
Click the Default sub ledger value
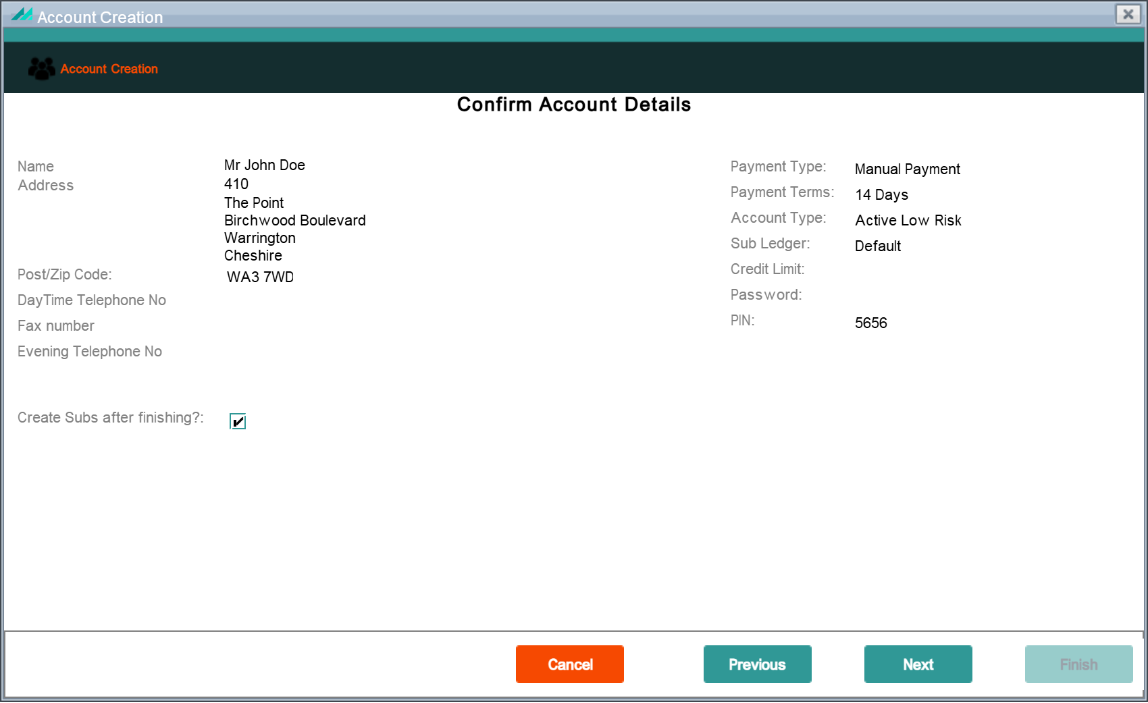click(x=878, y=246)
